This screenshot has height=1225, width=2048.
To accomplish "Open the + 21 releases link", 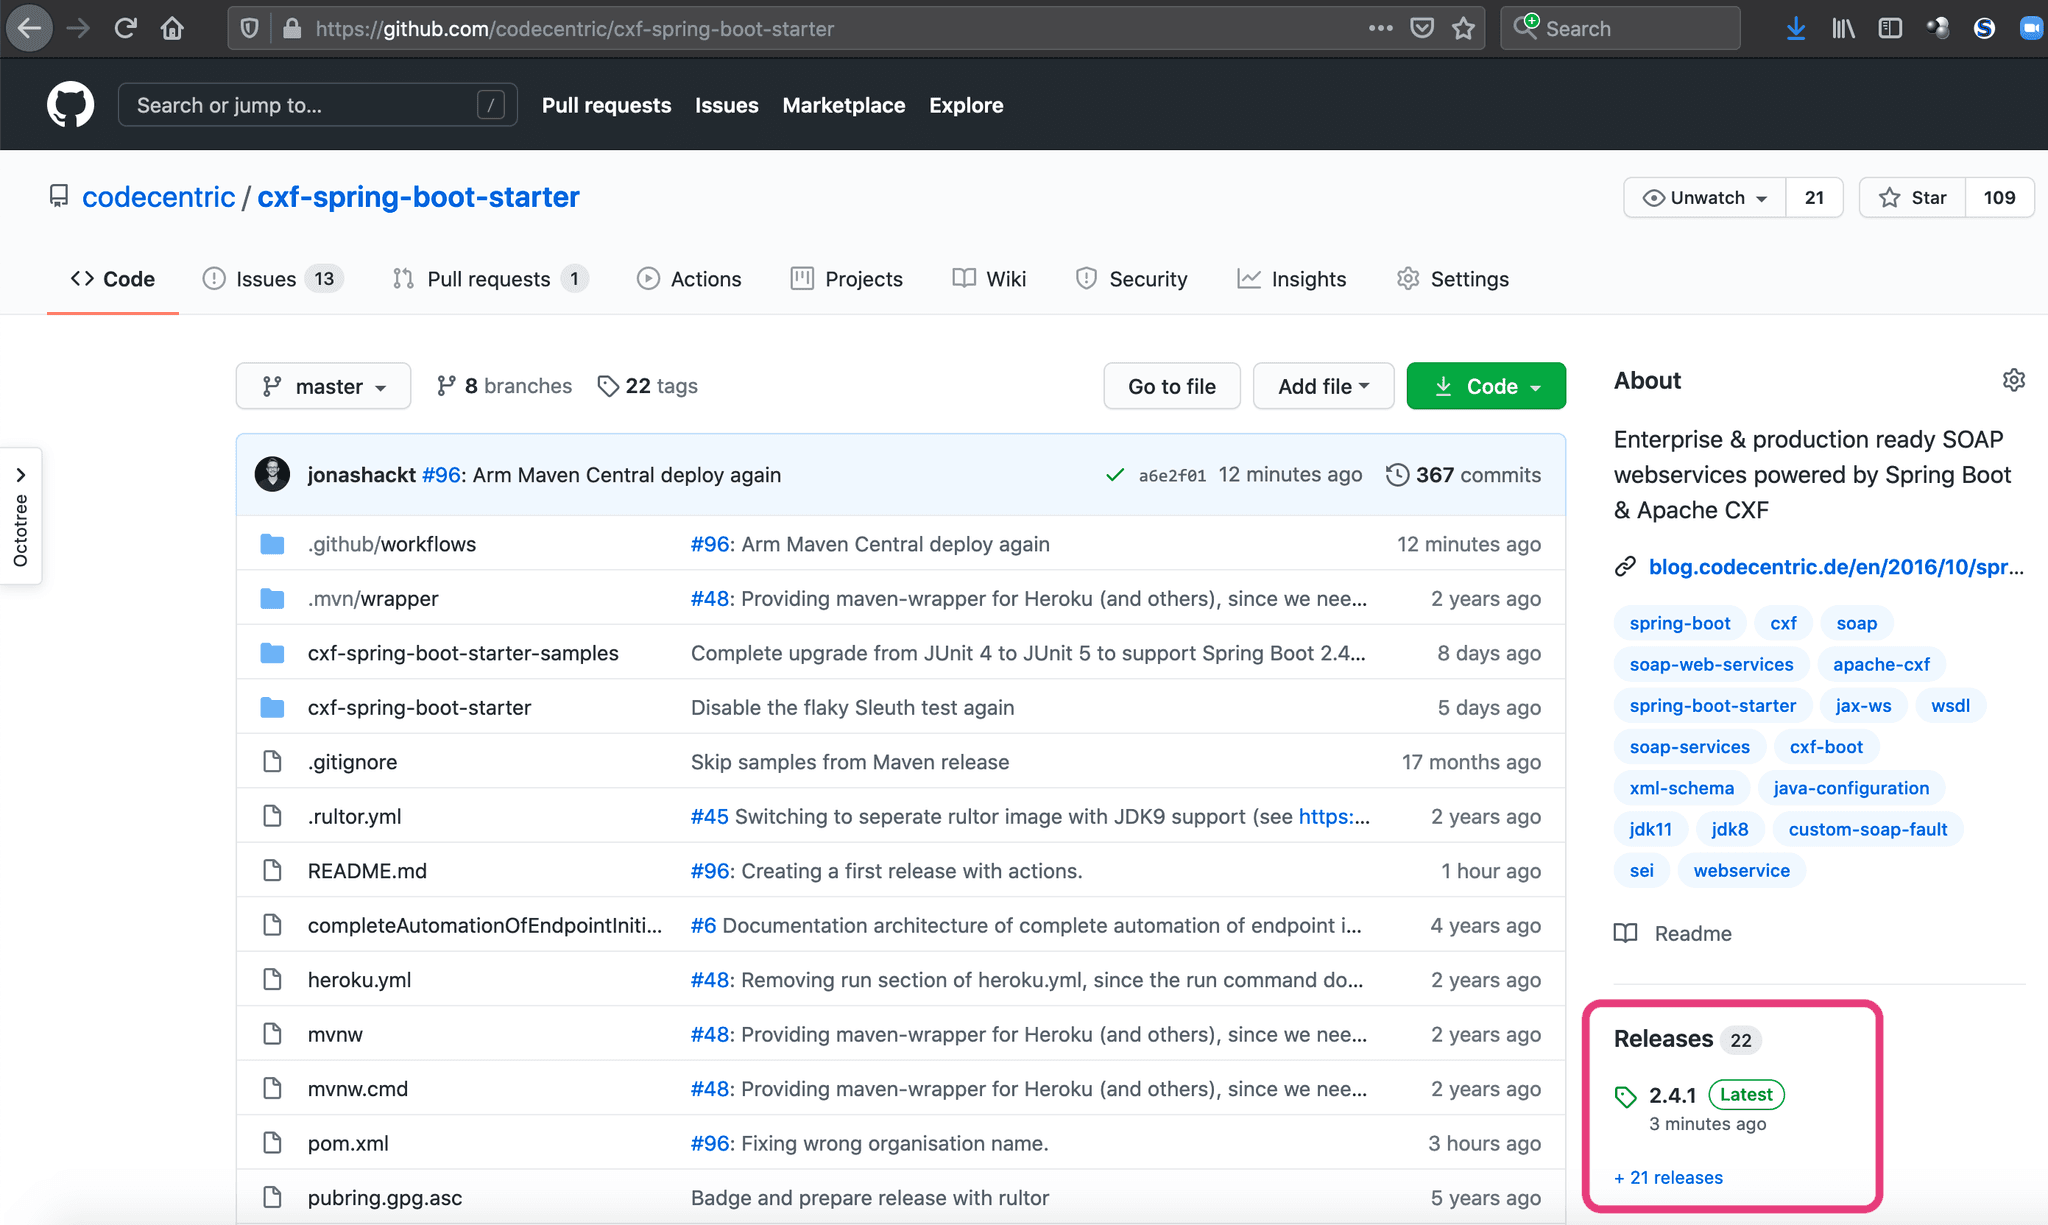I will point(1668,1177).
